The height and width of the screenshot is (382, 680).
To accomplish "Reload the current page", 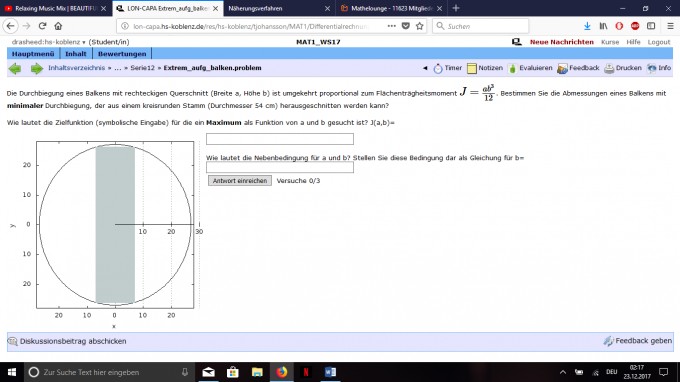I will [42, 26].
